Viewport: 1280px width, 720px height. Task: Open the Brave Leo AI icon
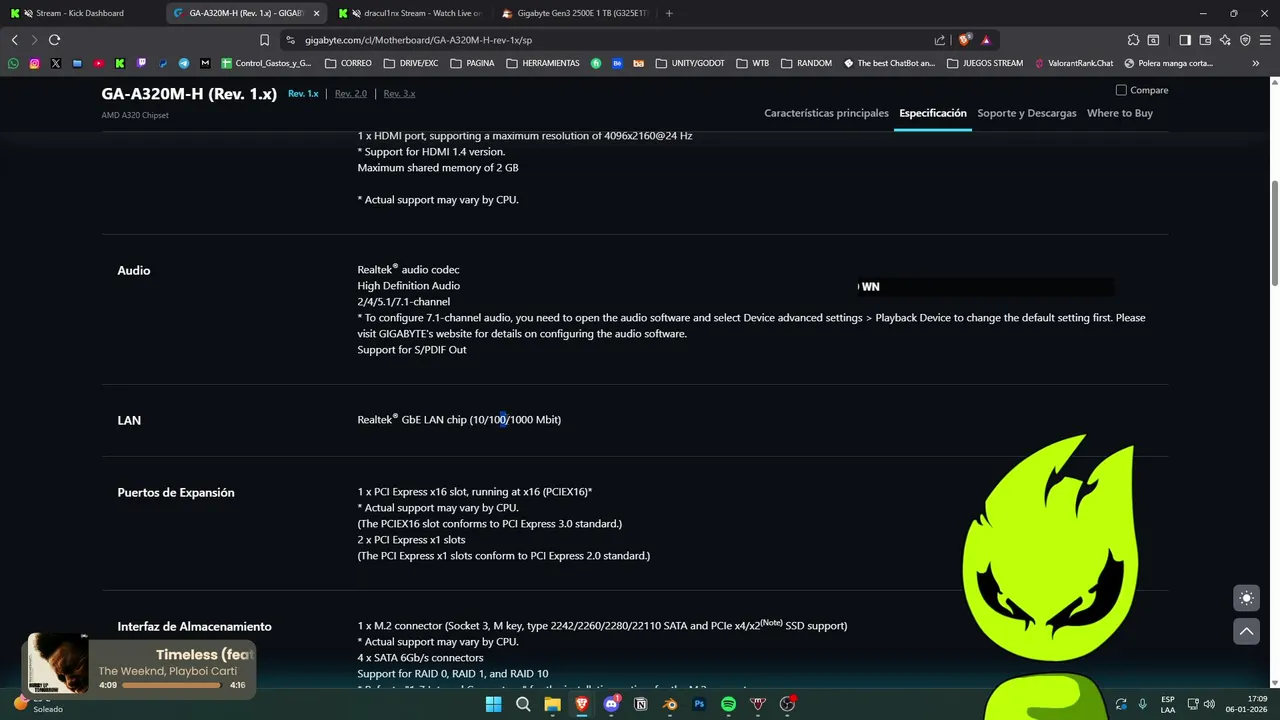[1225, 40]
